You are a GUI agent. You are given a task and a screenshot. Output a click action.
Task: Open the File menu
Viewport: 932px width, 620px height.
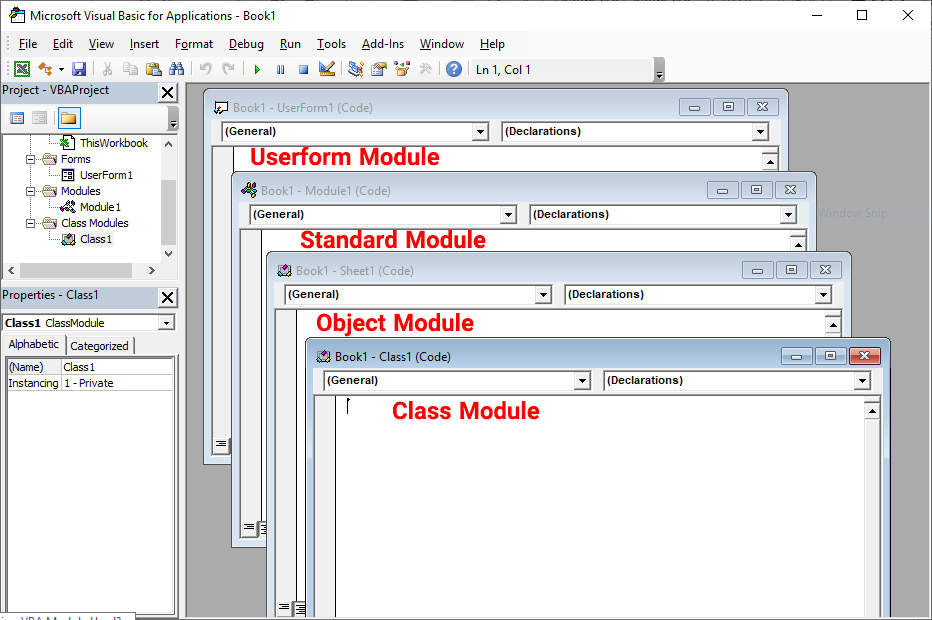[28, 44]
